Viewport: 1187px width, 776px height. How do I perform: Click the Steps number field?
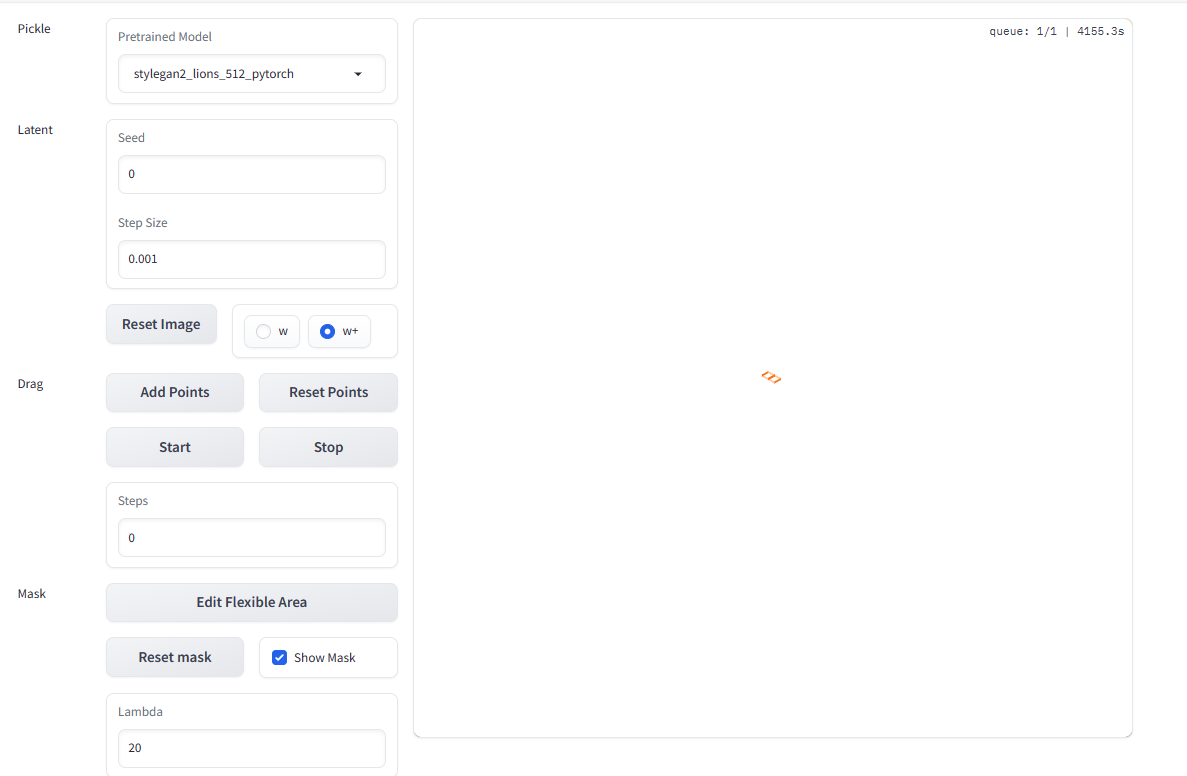tap(251, 537)
